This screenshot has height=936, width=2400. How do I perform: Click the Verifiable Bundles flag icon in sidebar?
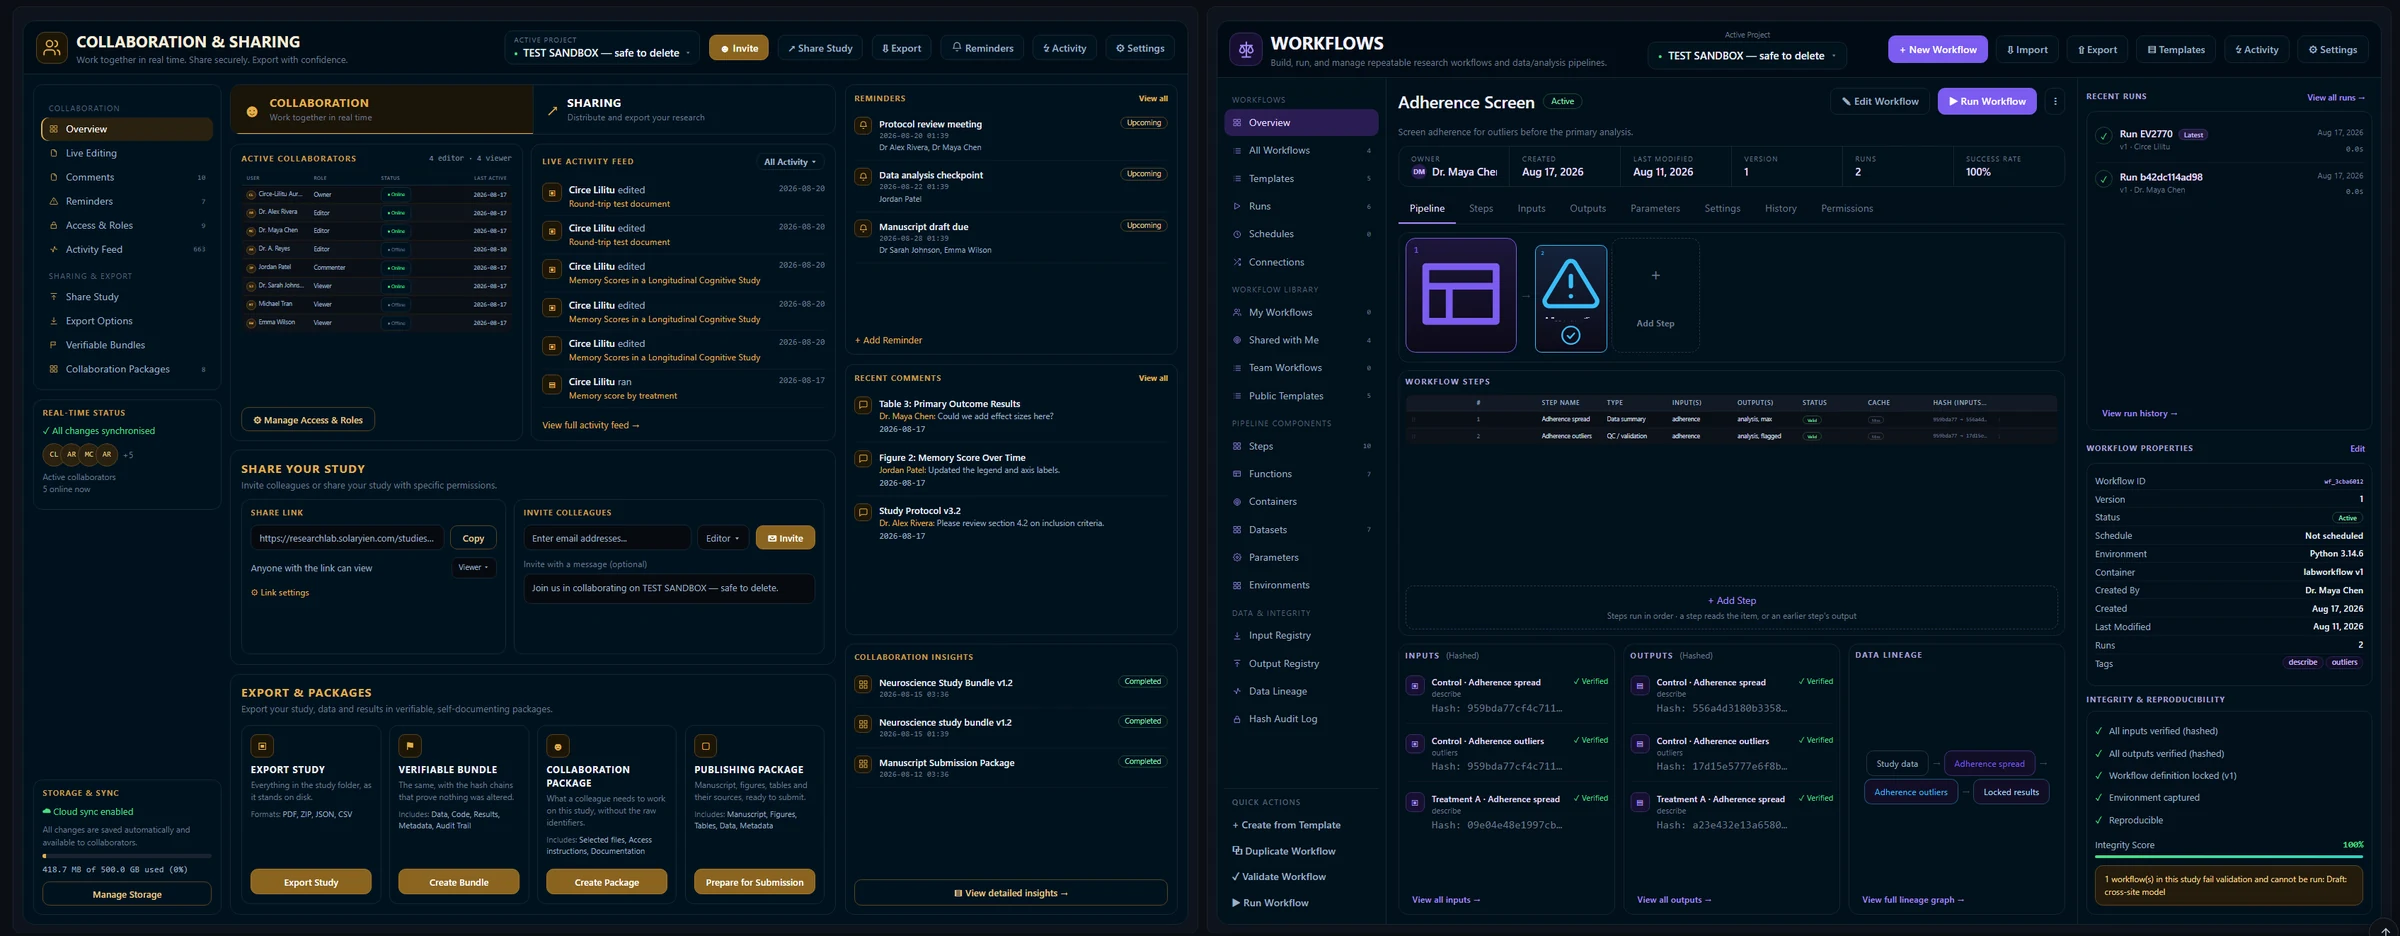coord(53,345)
